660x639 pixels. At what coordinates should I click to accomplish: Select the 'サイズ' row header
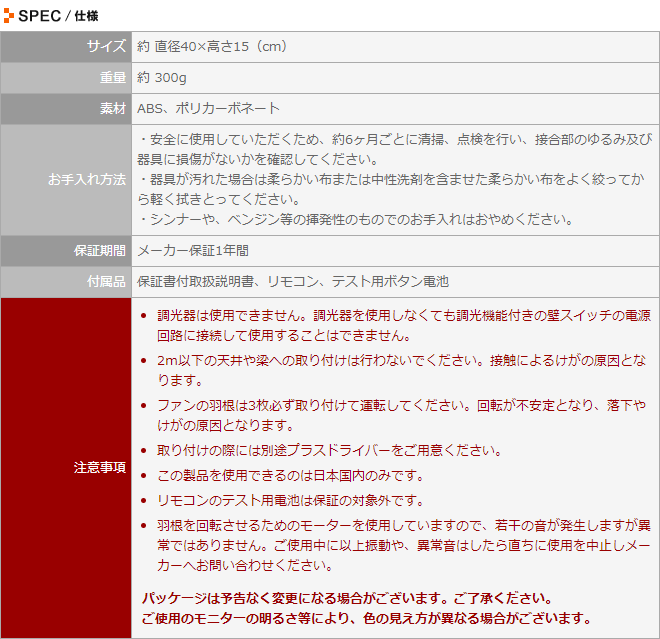(x=66, y=47)
